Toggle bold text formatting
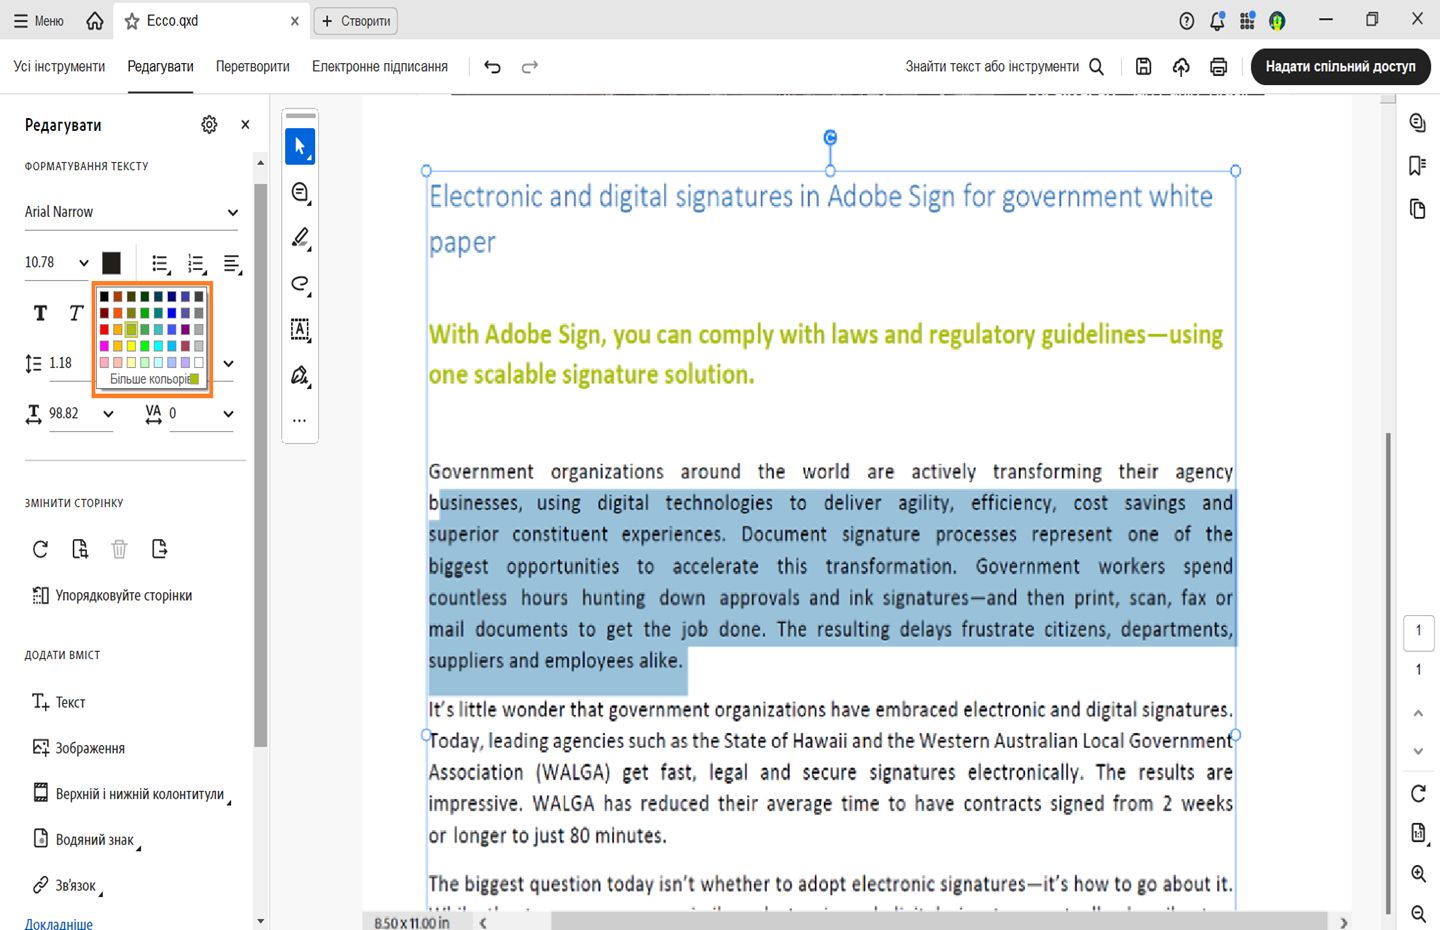 [40, 314]
